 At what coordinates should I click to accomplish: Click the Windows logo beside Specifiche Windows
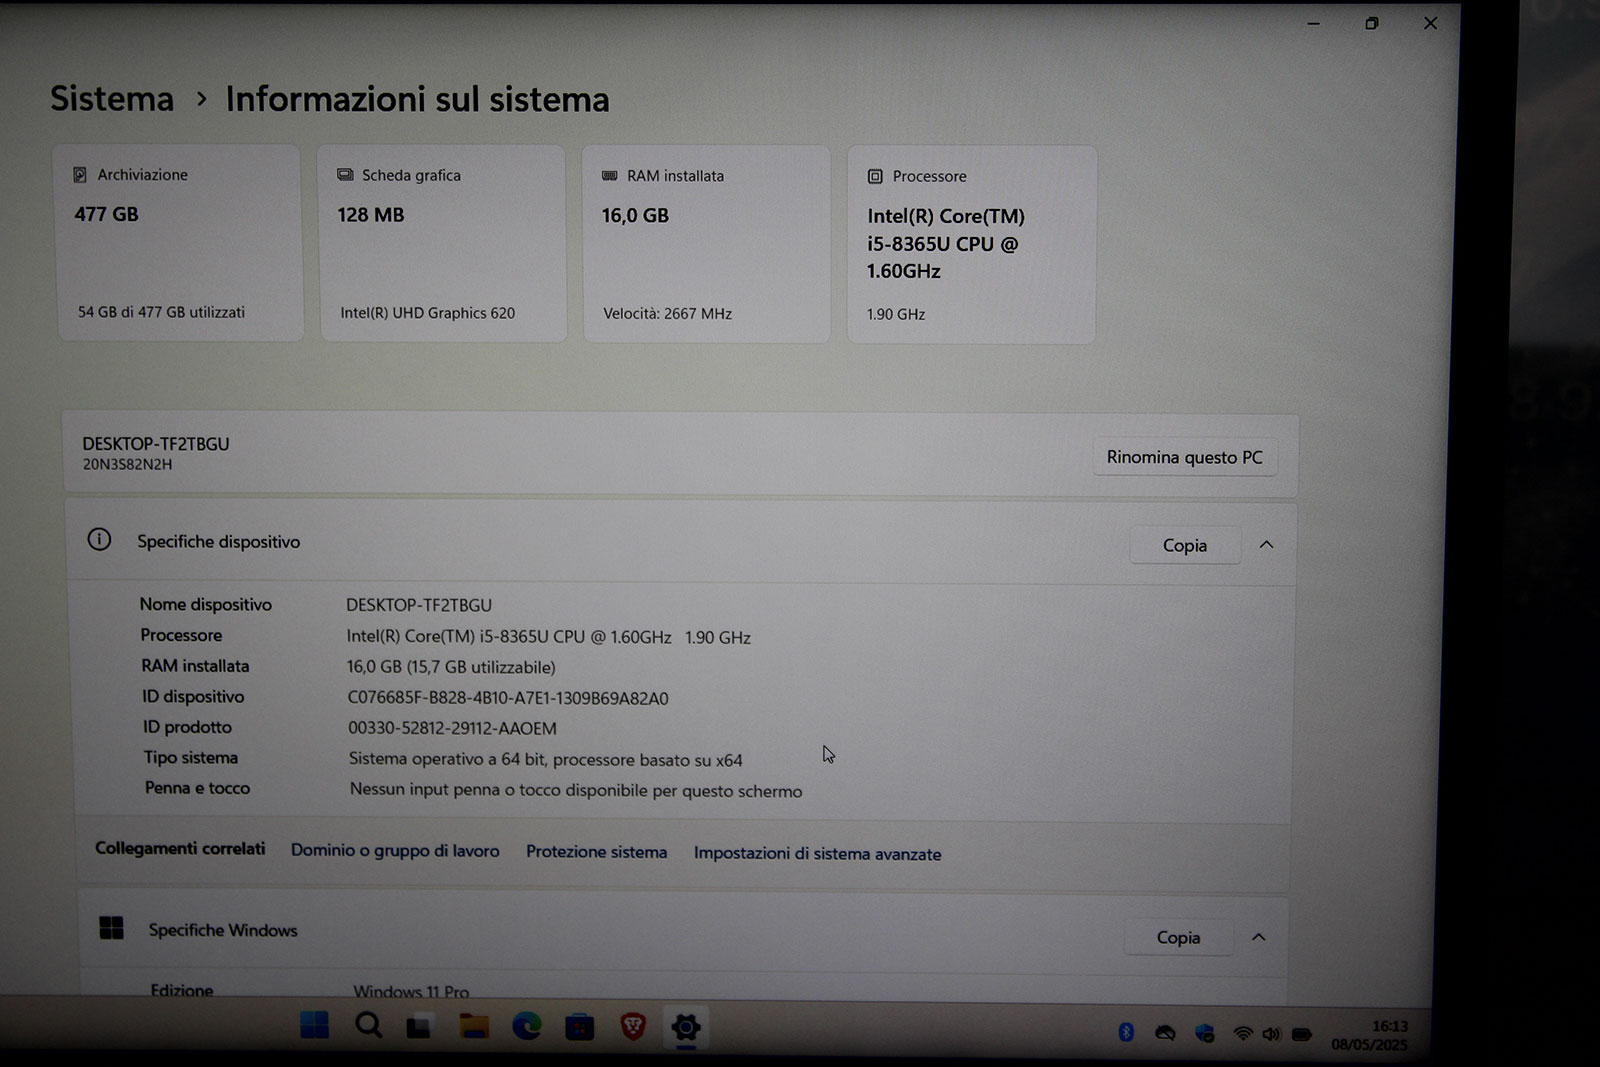(111, 928)
